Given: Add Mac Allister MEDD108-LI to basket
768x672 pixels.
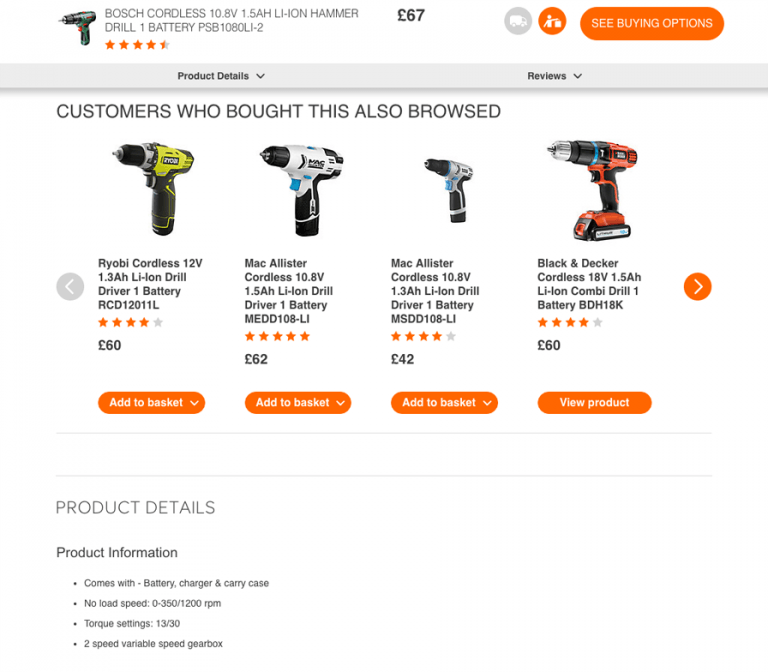Looking at the screenshot, I should tap(298, 403).
